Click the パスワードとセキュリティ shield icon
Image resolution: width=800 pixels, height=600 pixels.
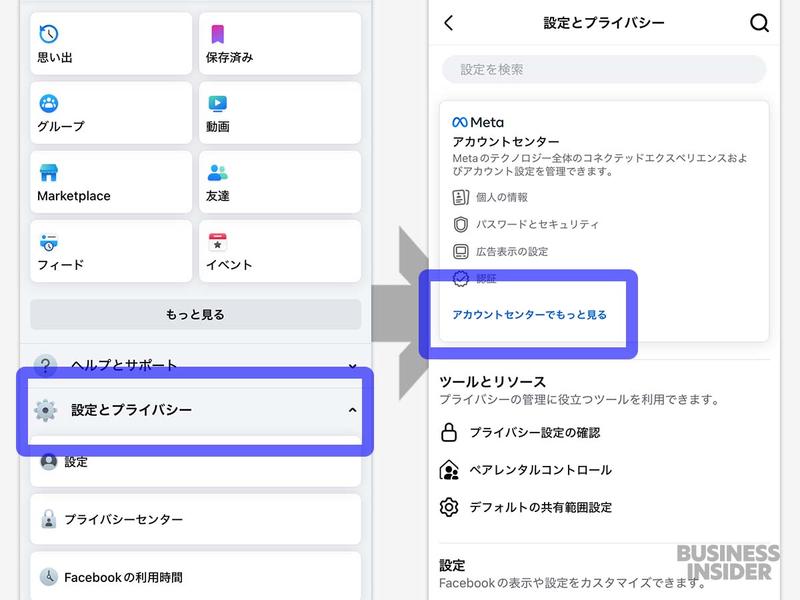coord(460,224)
